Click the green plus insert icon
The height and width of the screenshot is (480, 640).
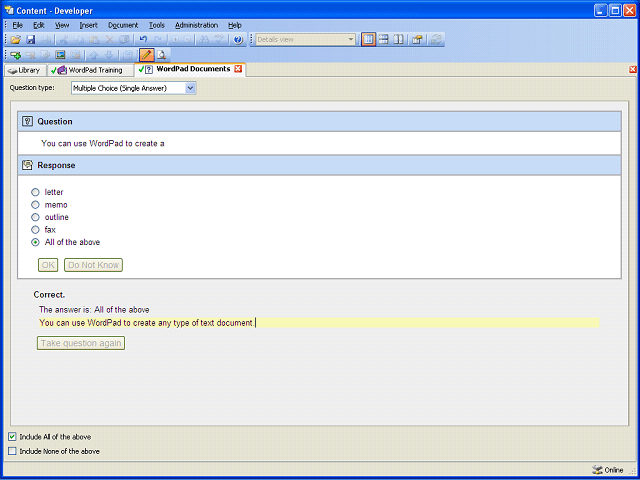pos(16,55)
